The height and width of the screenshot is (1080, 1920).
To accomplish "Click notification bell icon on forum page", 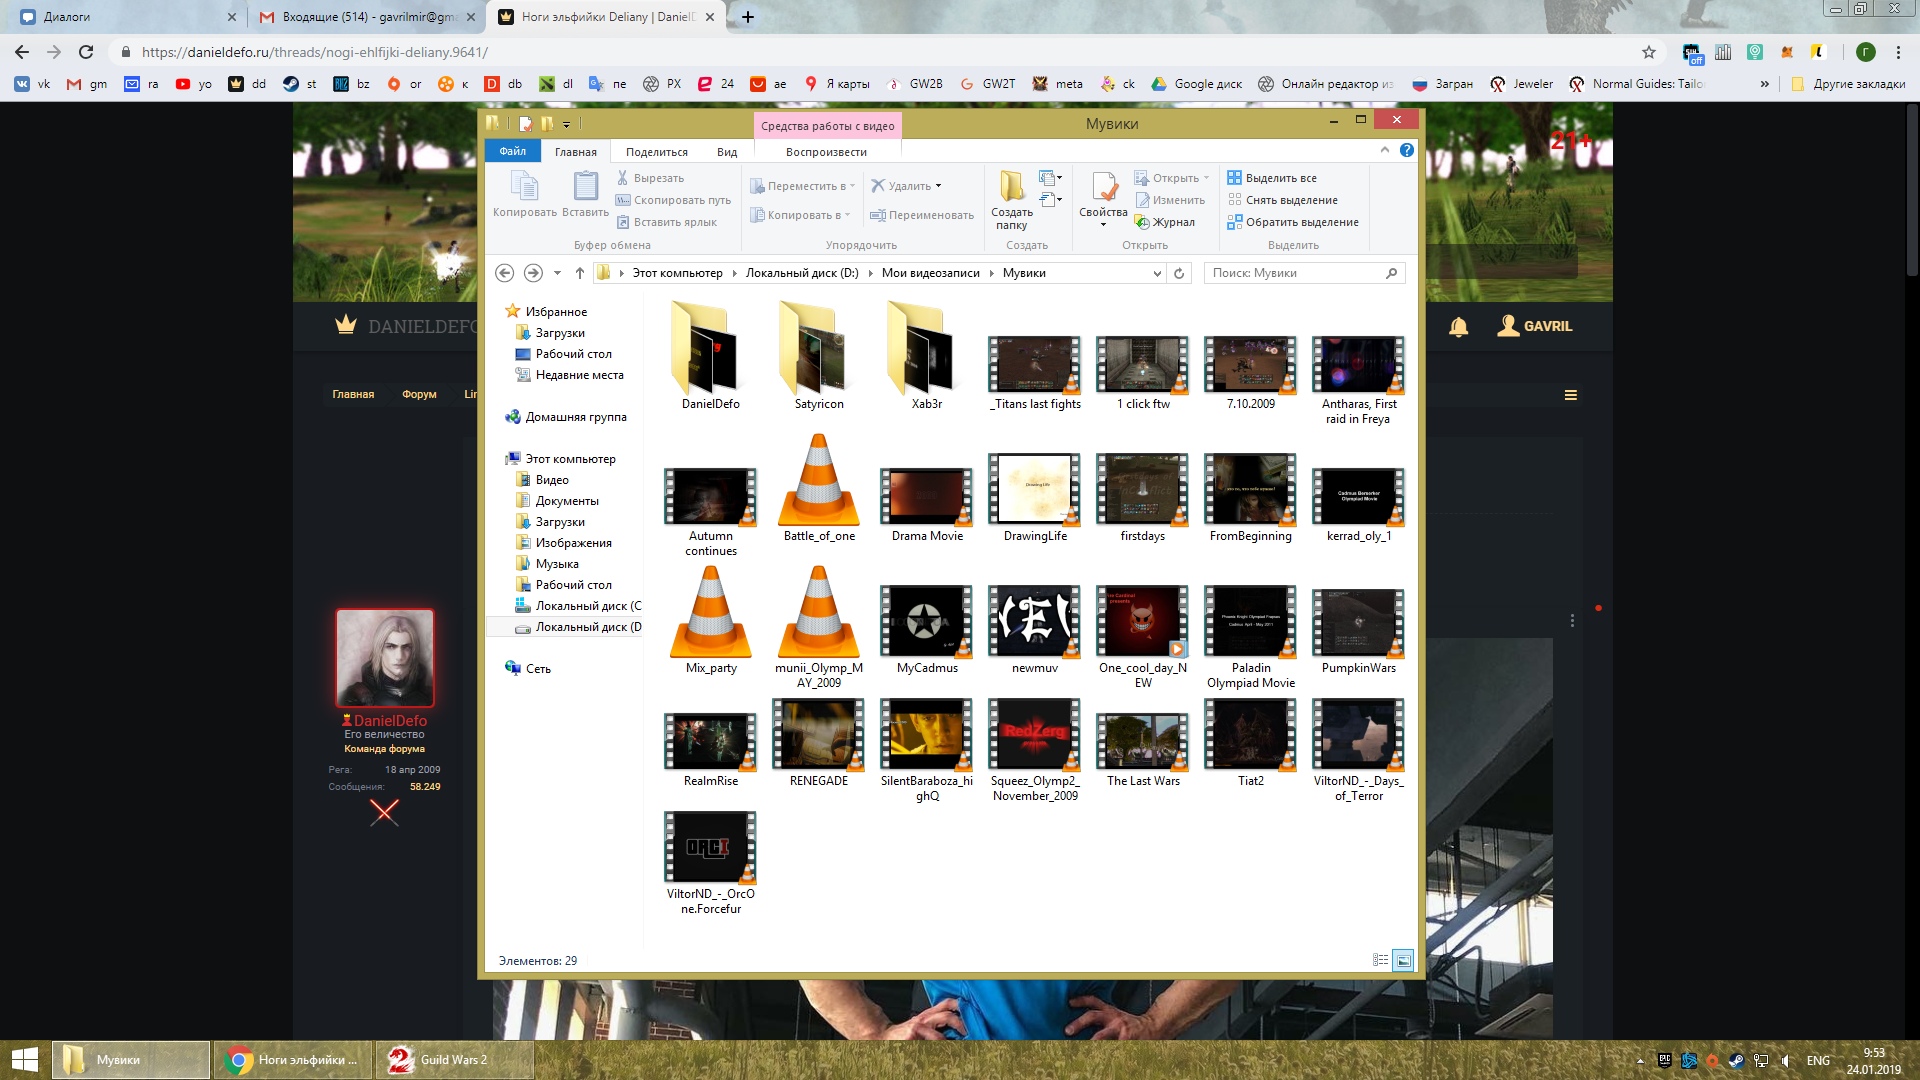I will [1459, 326].
